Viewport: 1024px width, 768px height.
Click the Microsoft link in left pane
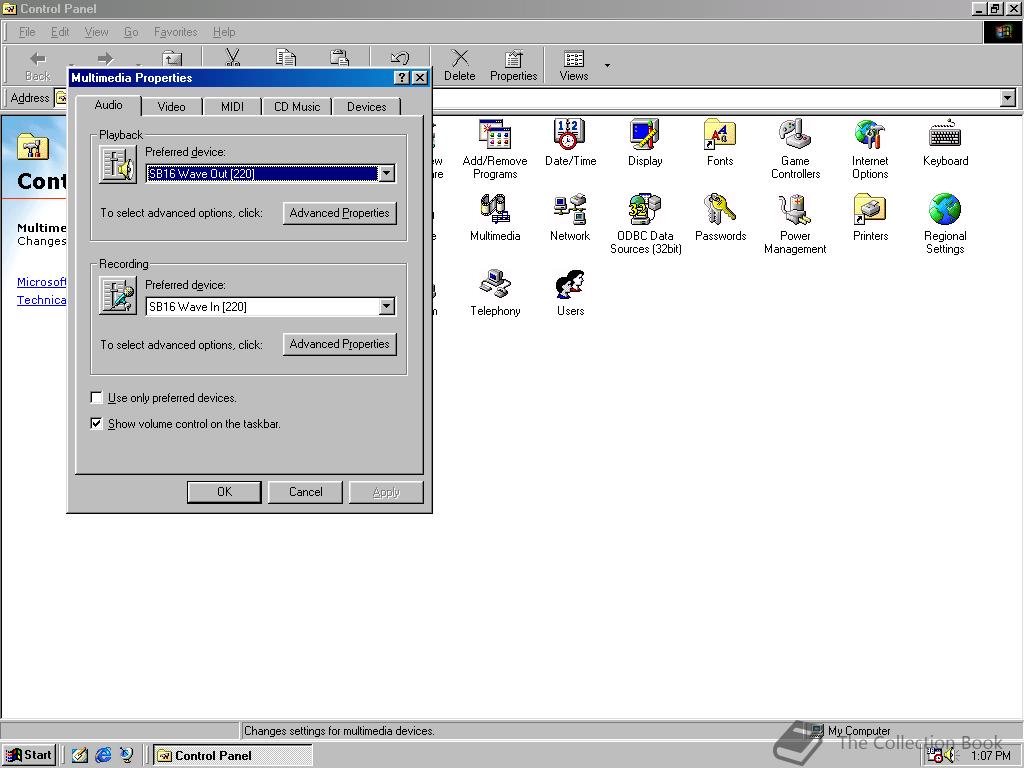(x=41, y=282)
